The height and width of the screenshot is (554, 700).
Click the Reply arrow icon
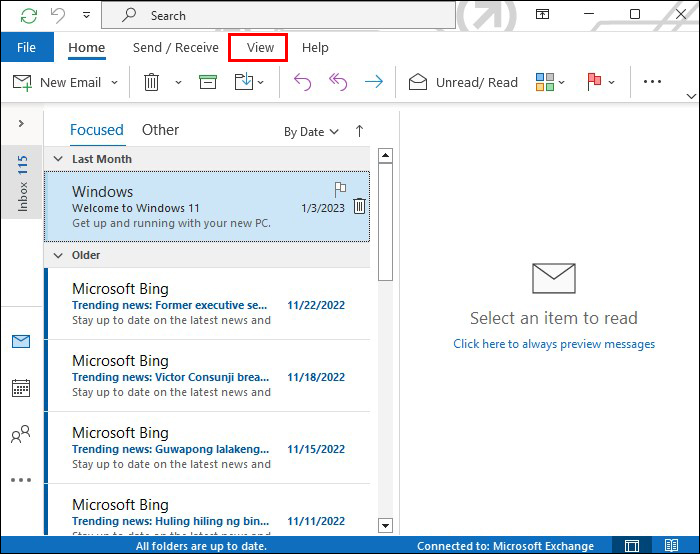pos(302,82)
